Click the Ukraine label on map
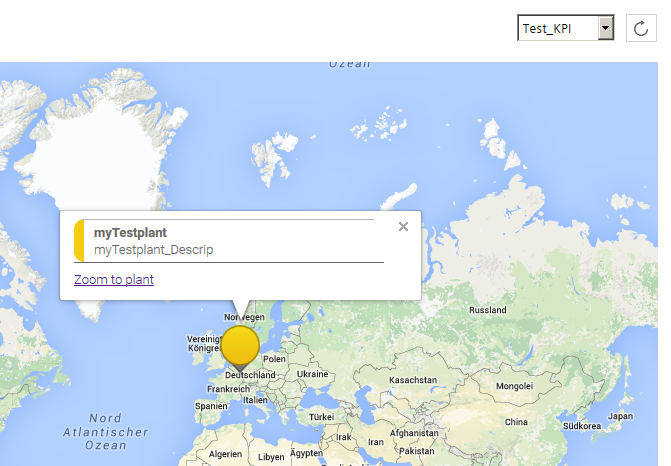This screenshot has height=466, width=671. pyautogui.click(x=312, y=374)
